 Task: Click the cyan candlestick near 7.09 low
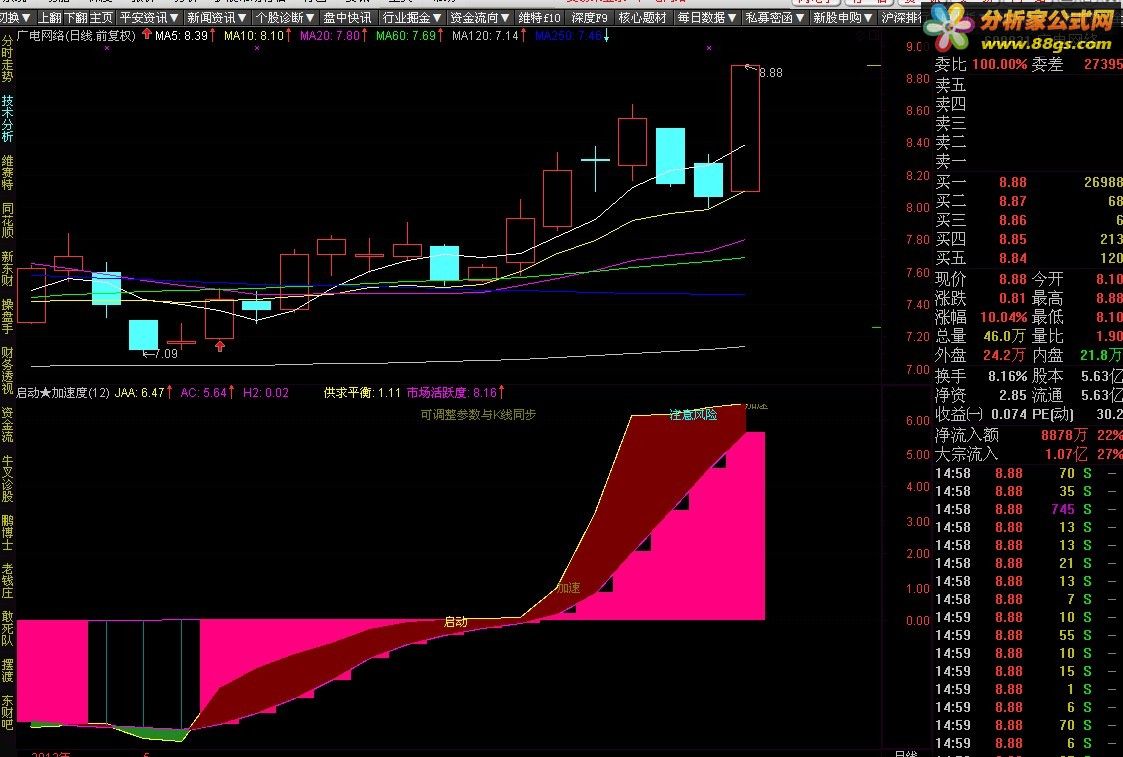point(143,335)
